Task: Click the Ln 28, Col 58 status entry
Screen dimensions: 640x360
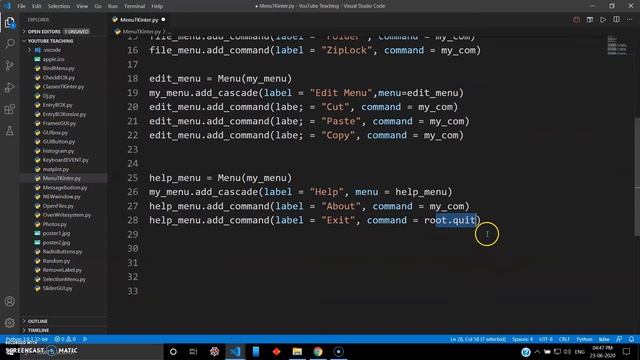Action: (x=478, y=339)
